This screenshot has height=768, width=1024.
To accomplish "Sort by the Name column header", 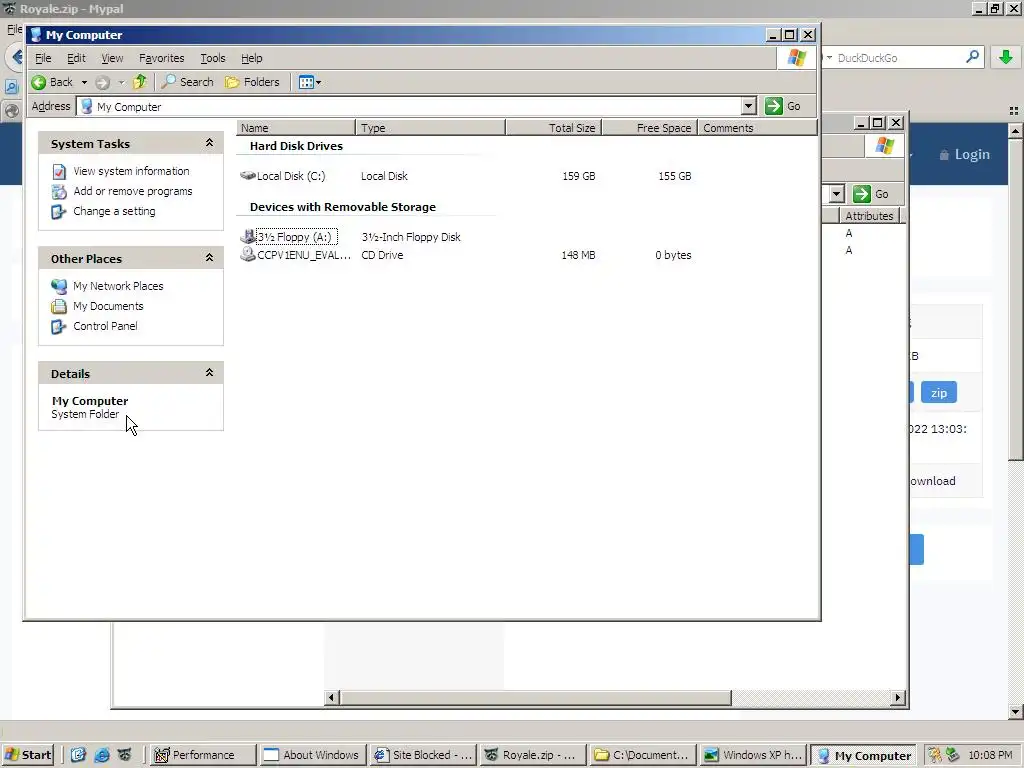I will tap(296, 128).
